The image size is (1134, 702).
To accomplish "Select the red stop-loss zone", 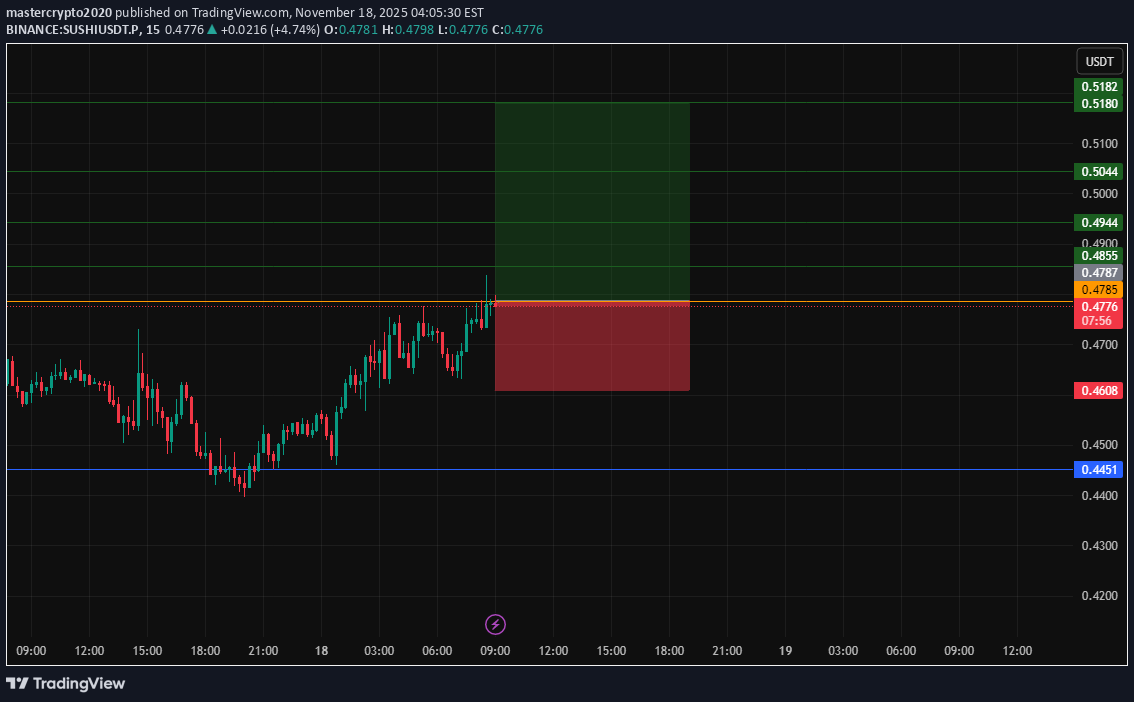I will point(592,346).
